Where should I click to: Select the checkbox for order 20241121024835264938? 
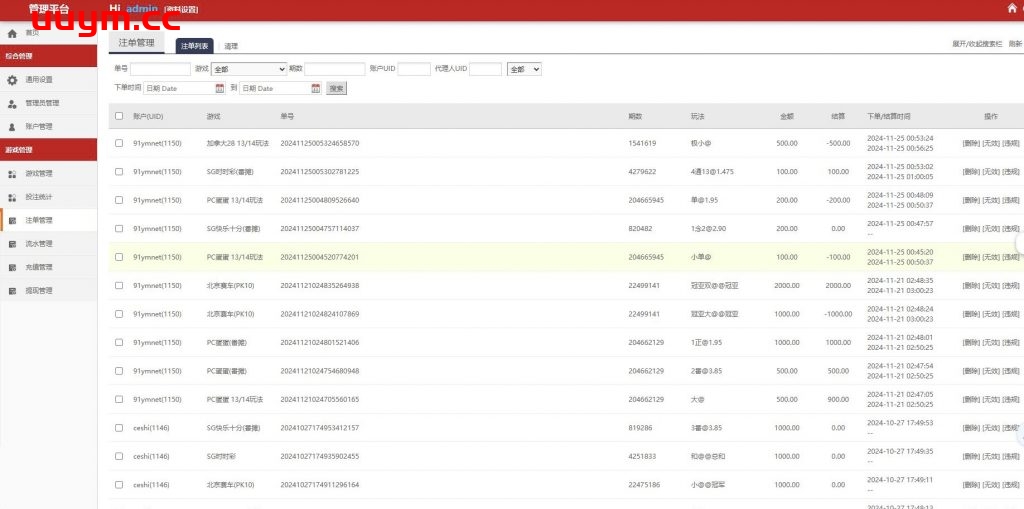119,285
